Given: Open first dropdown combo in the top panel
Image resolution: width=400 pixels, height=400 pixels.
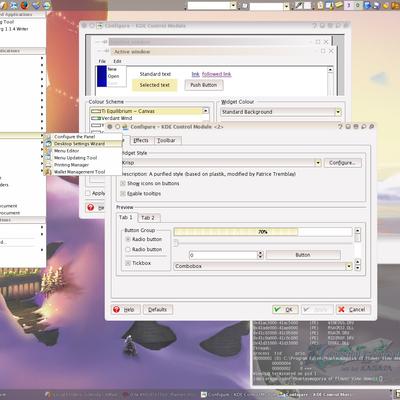Looking at the screenshot, I should (212, 6).
